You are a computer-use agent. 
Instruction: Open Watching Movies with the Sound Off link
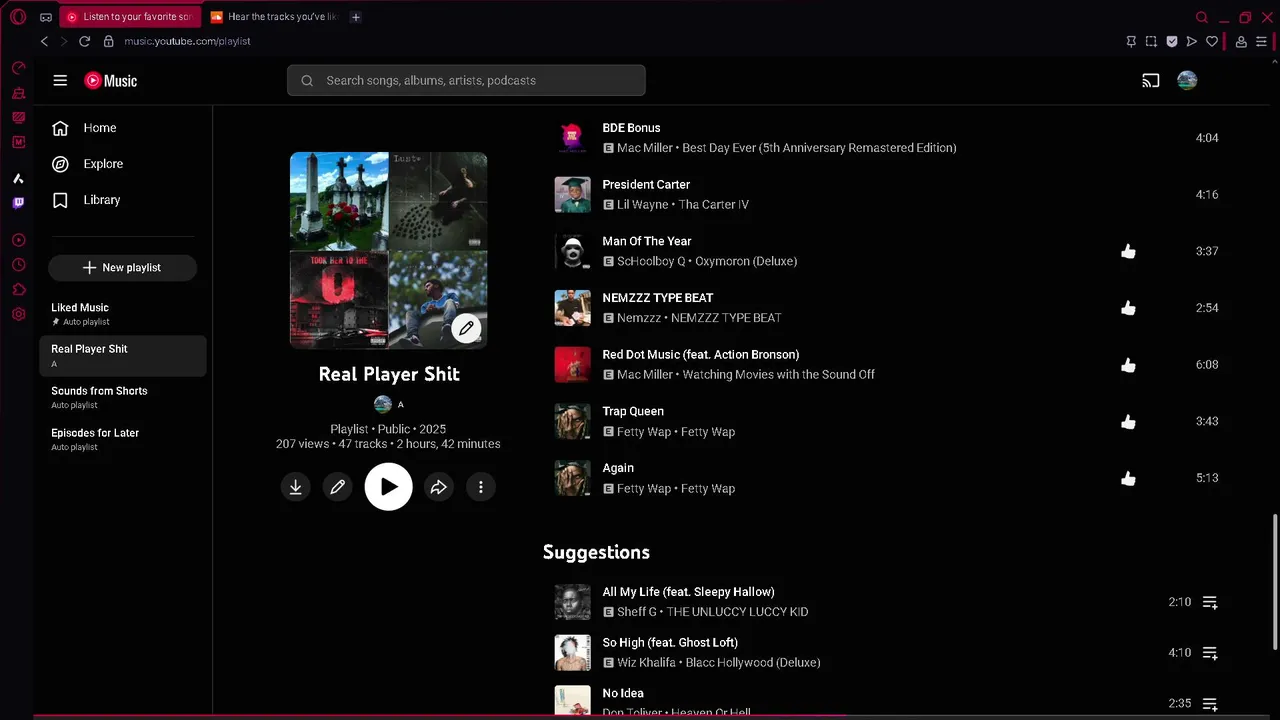(778, 375)
